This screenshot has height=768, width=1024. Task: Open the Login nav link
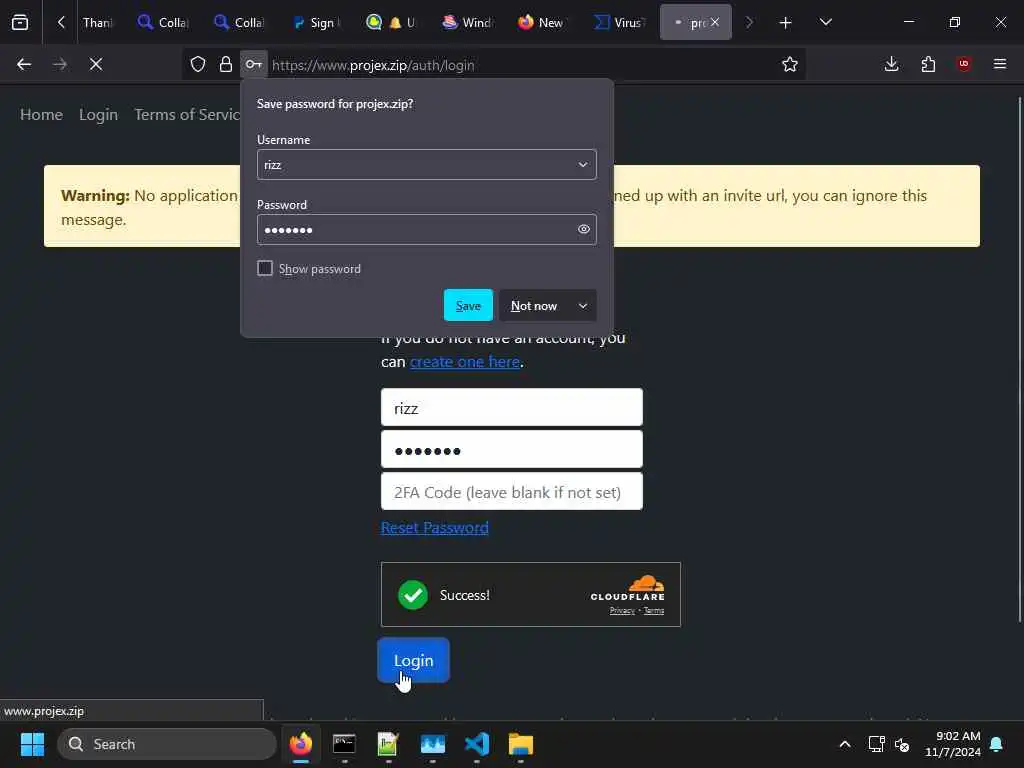click(99, 114)
